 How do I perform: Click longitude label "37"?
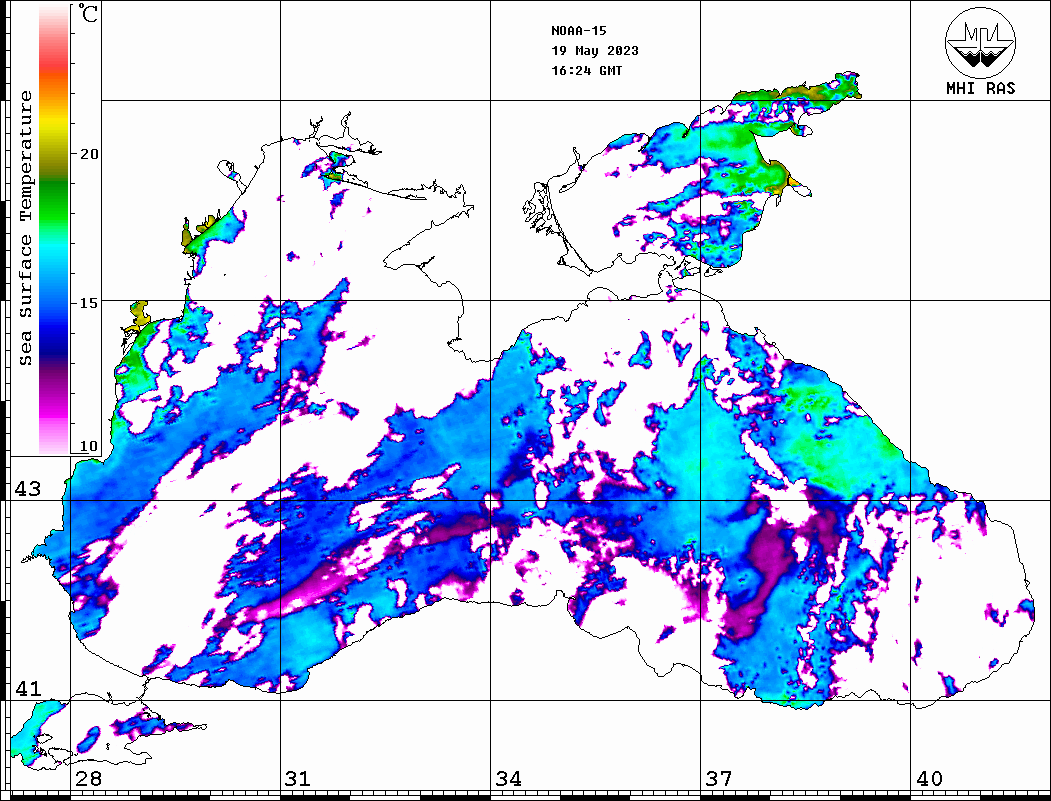719,779
